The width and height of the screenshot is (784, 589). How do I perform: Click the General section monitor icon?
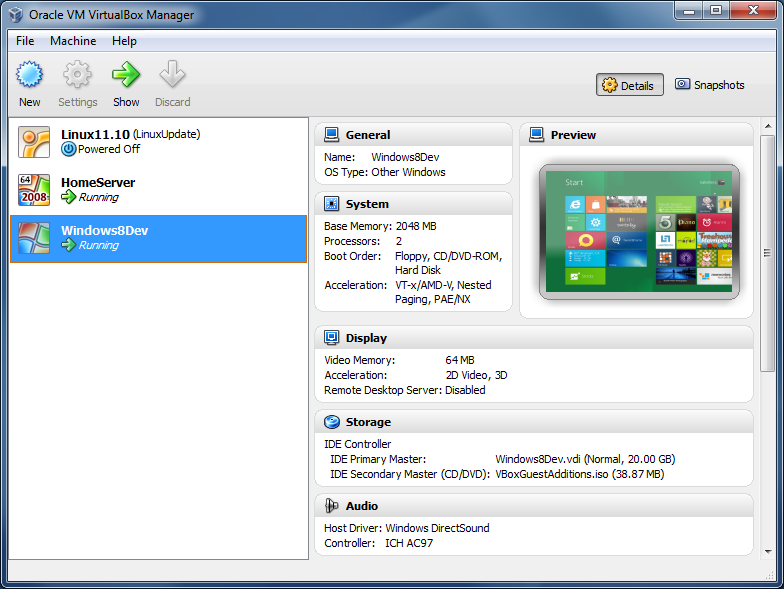(x=332, y=134)
